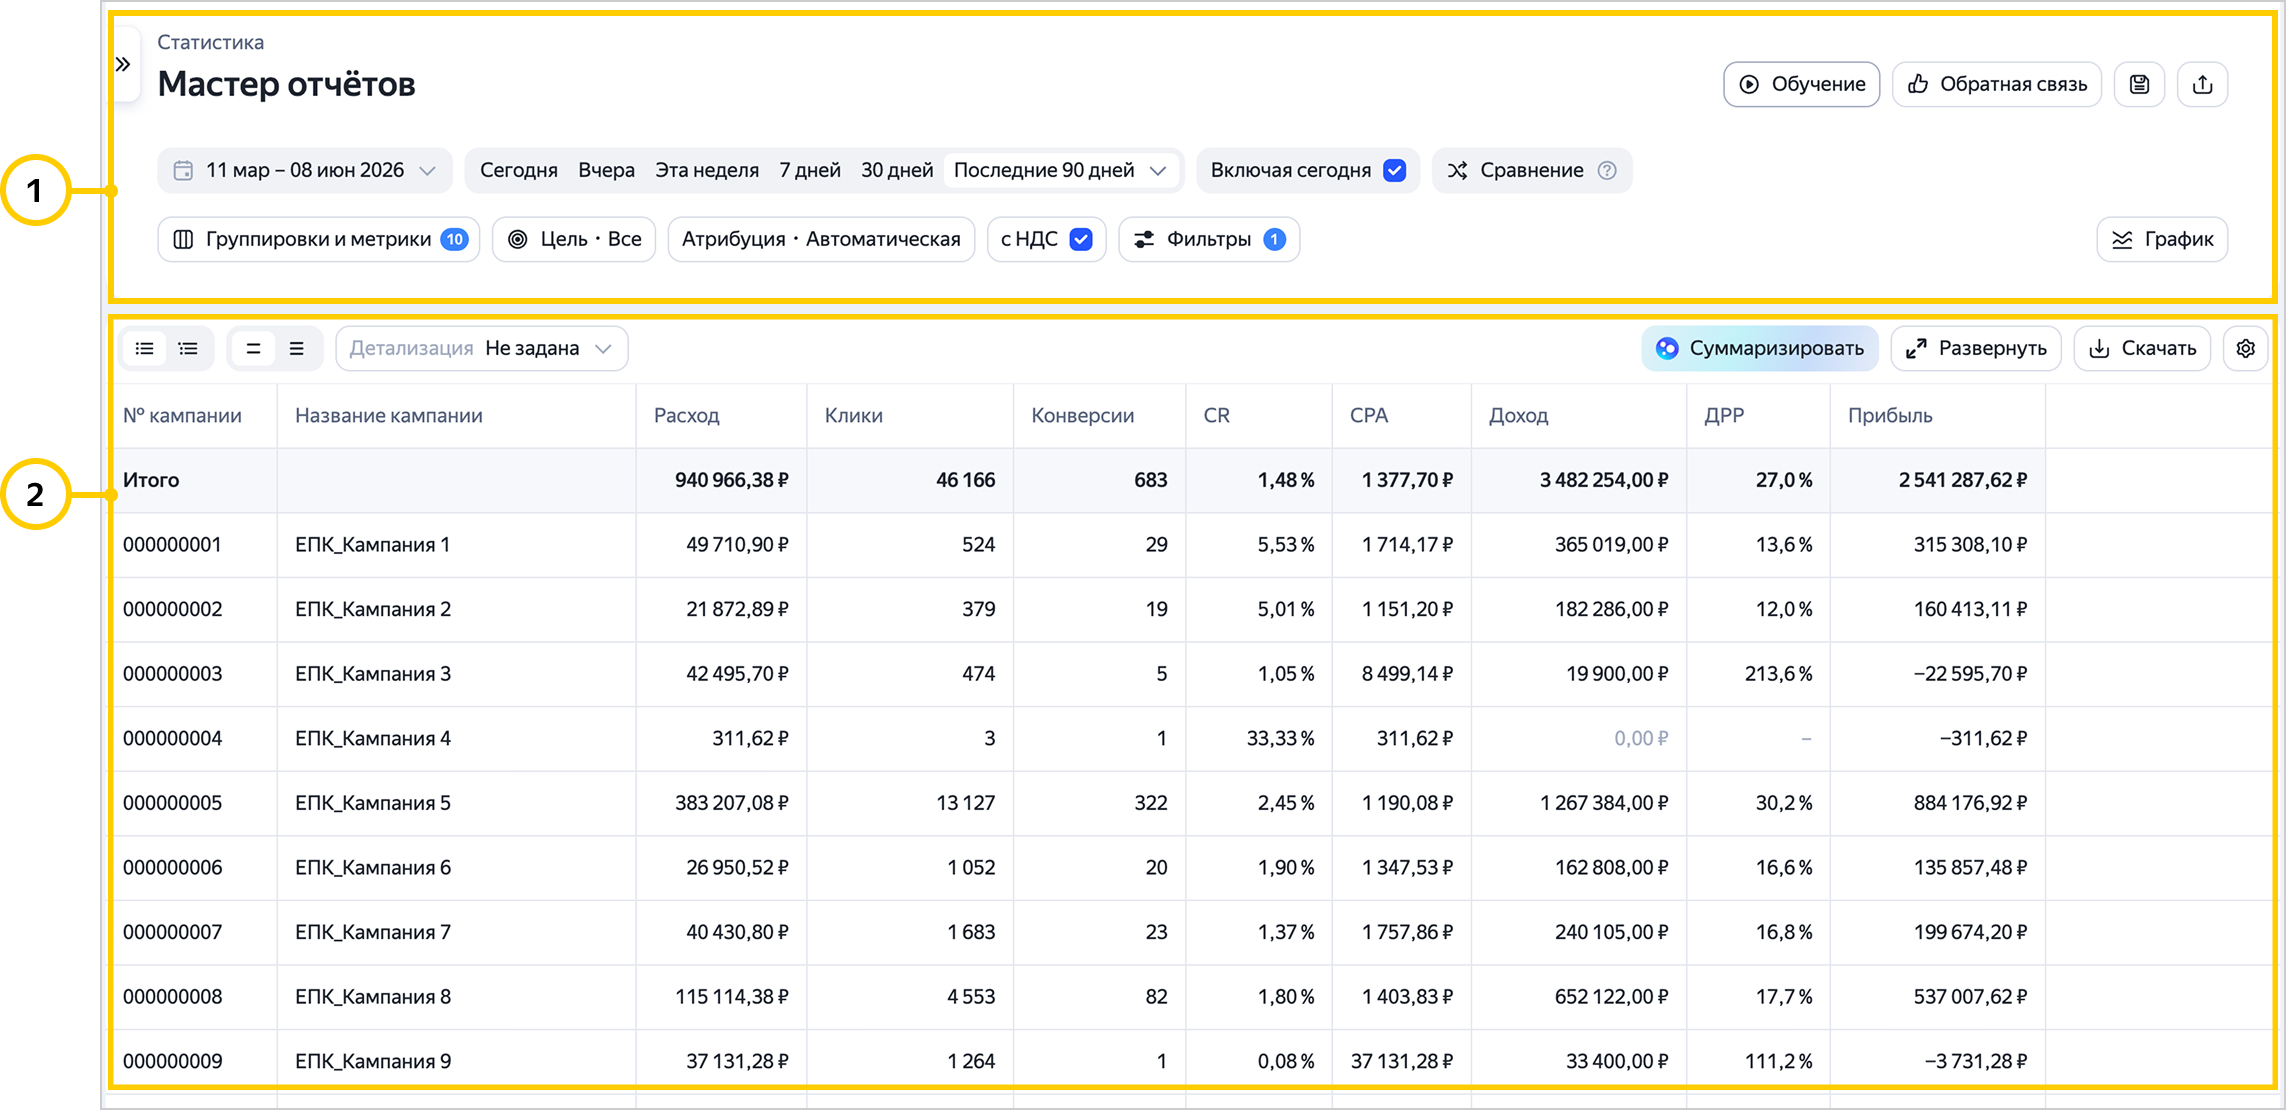2286x1110 pixels.
Task: Toggle the с НДС checkbox
Action: [x=1080, y=240]
